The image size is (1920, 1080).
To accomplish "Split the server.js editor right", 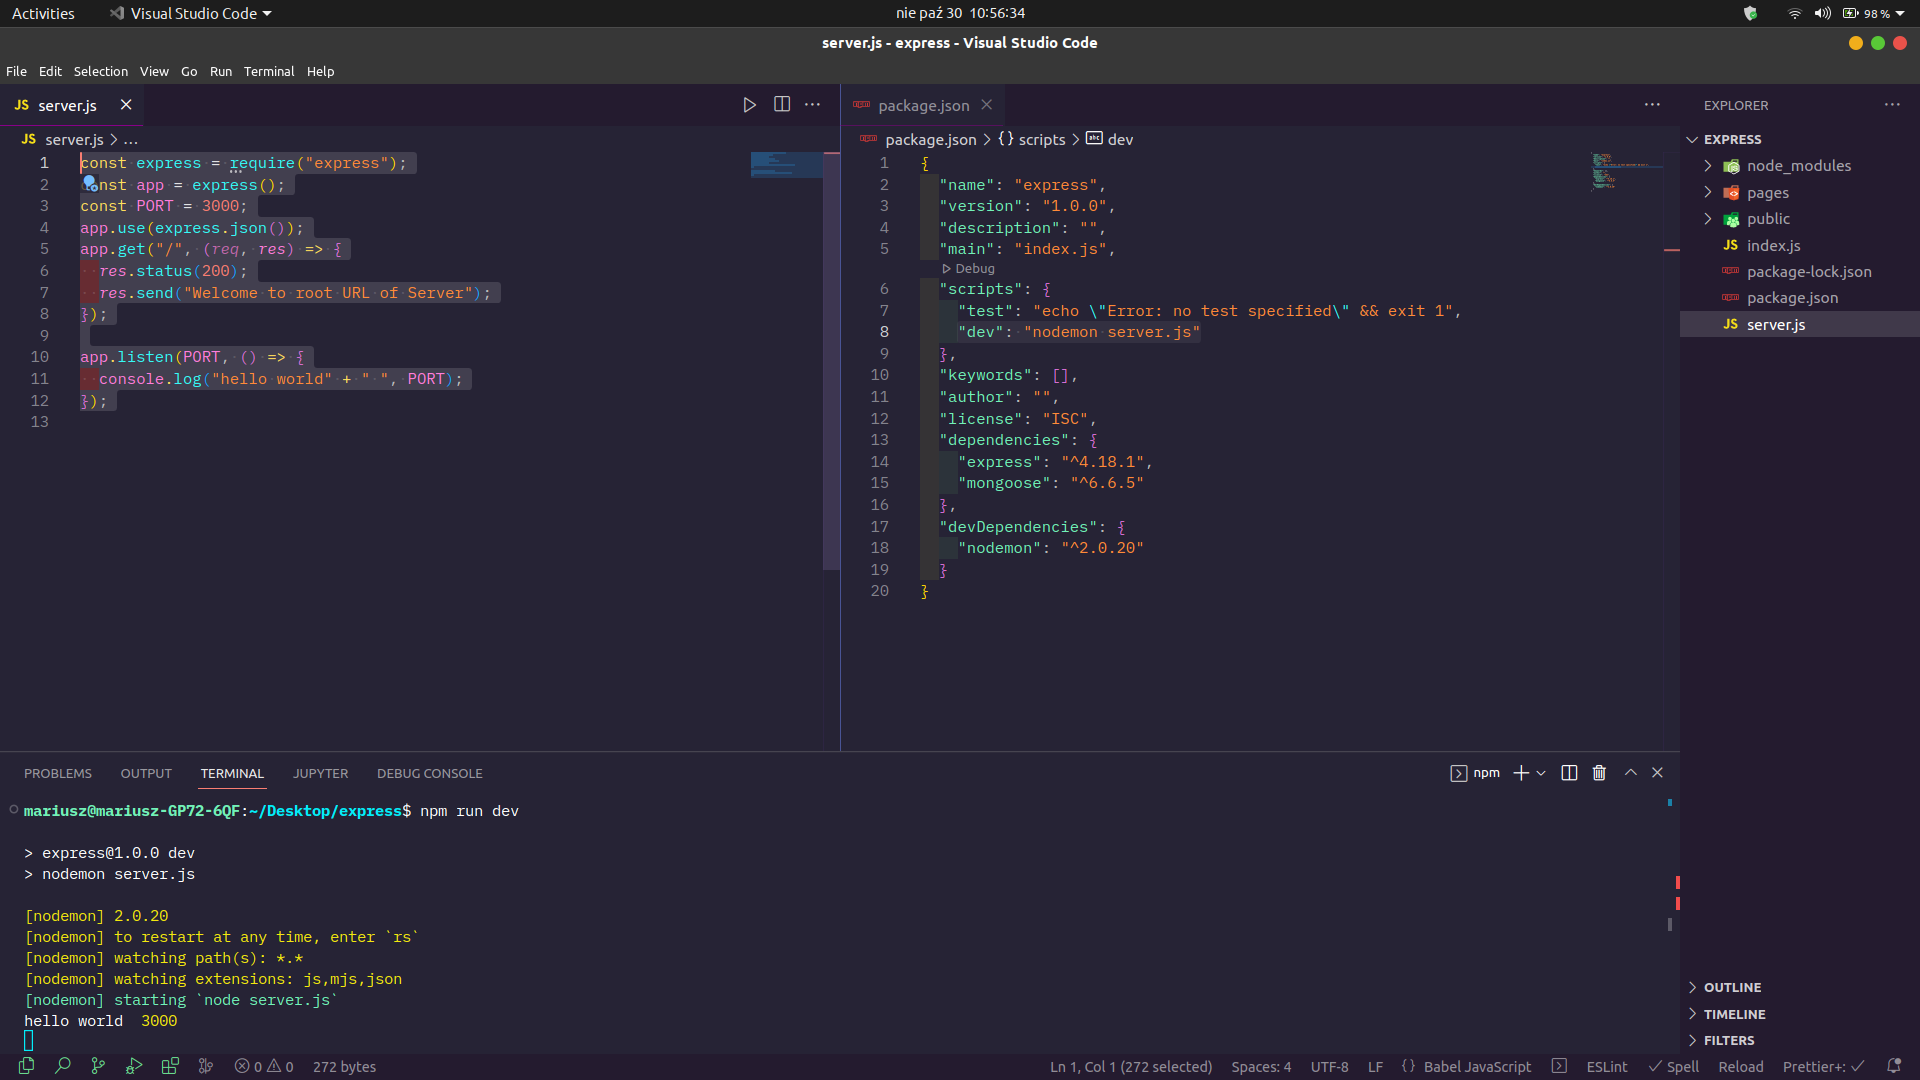I will click(x=782, y=105).
